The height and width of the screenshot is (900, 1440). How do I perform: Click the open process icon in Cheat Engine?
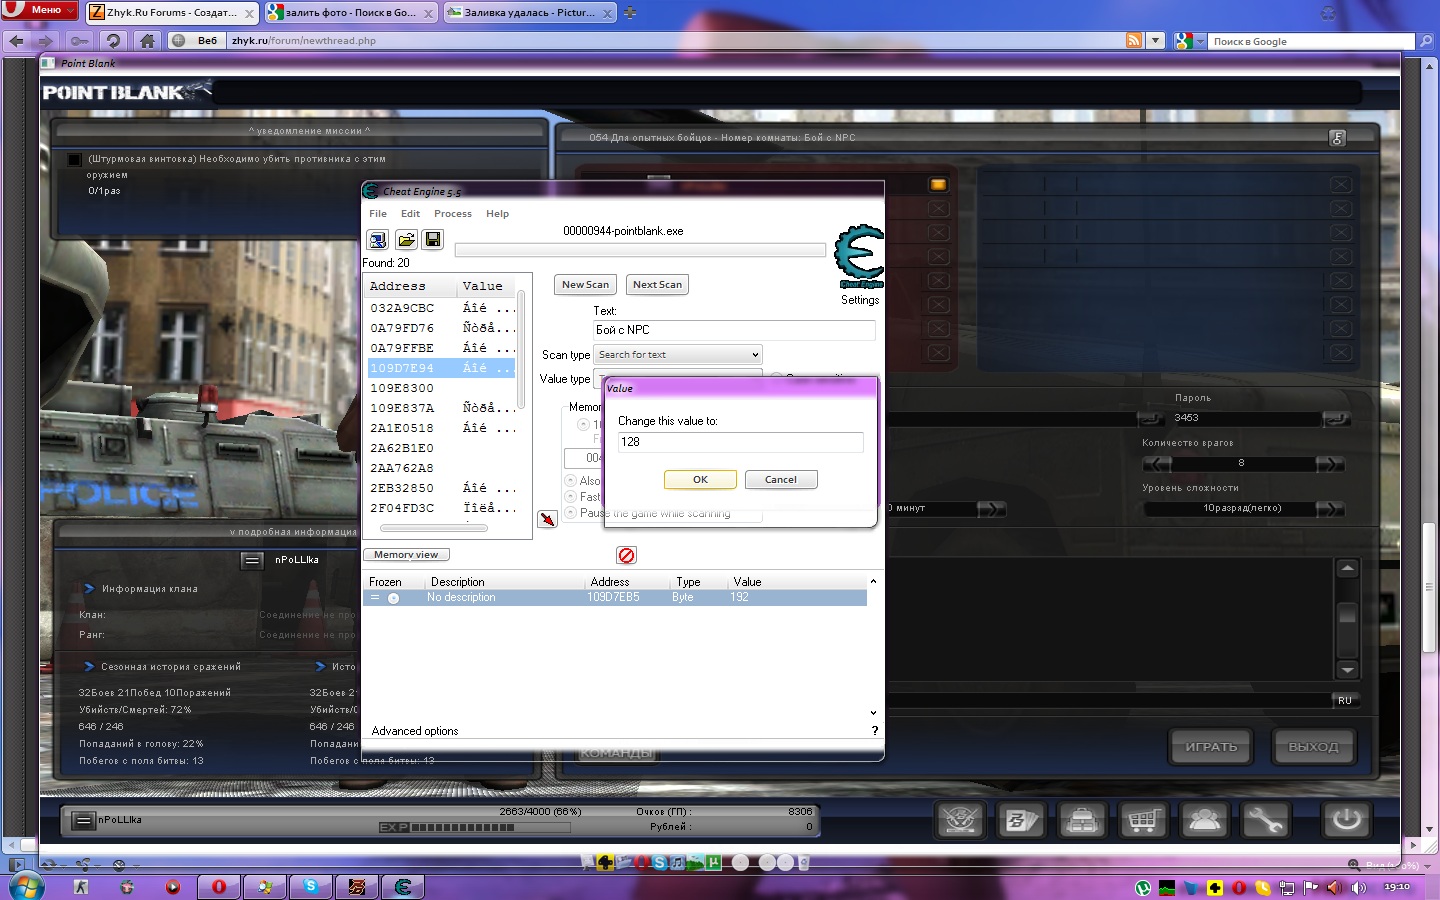378,240
